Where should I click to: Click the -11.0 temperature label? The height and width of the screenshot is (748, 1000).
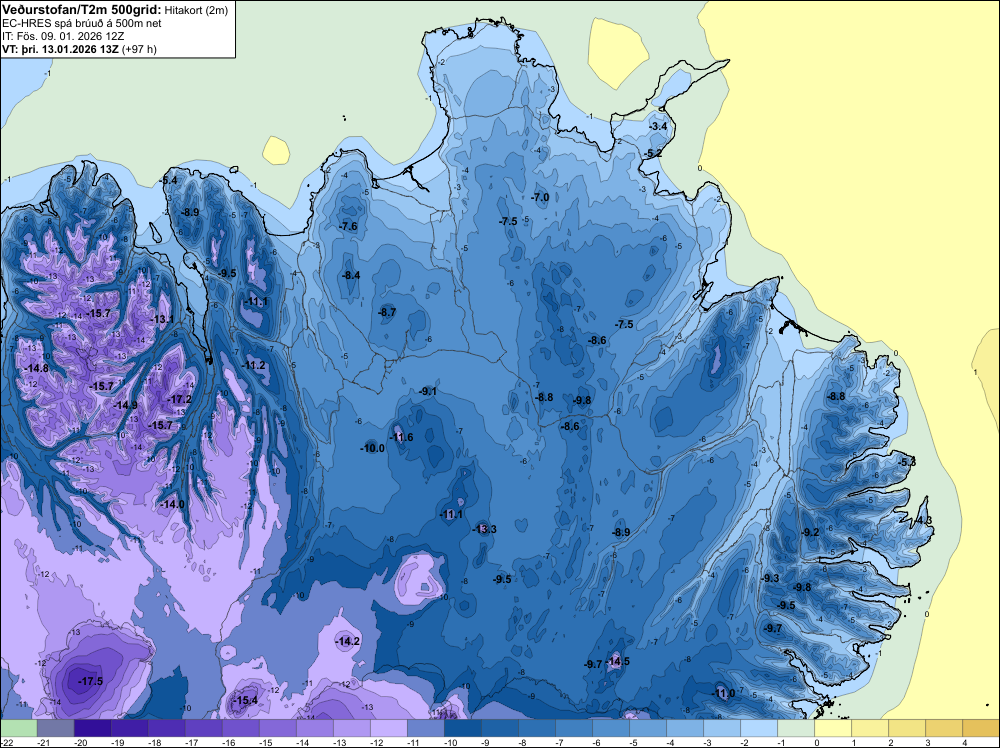723,693
